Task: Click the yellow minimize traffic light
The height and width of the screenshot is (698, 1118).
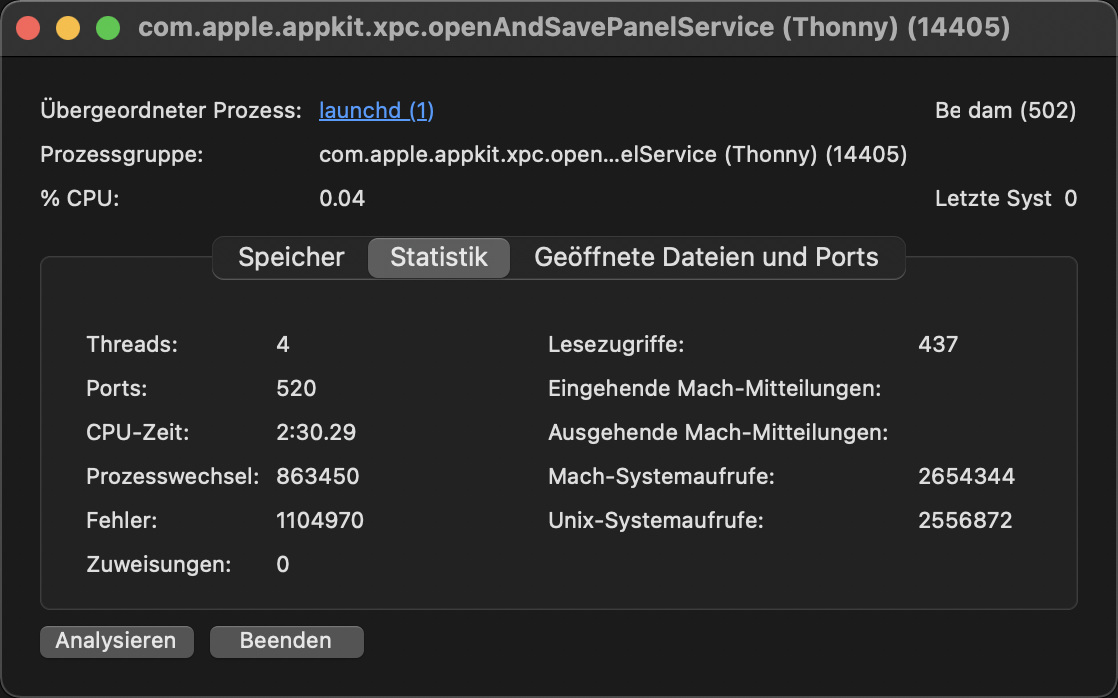Action: [x=66, y=28]
